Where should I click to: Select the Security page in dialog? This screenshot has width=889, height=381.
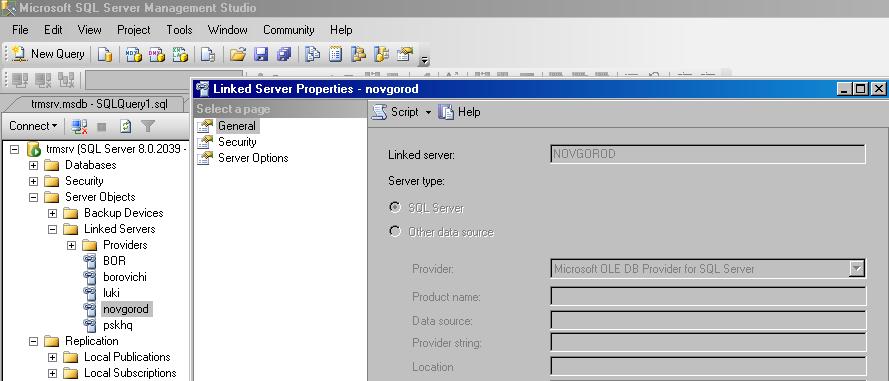click(237, 142)
